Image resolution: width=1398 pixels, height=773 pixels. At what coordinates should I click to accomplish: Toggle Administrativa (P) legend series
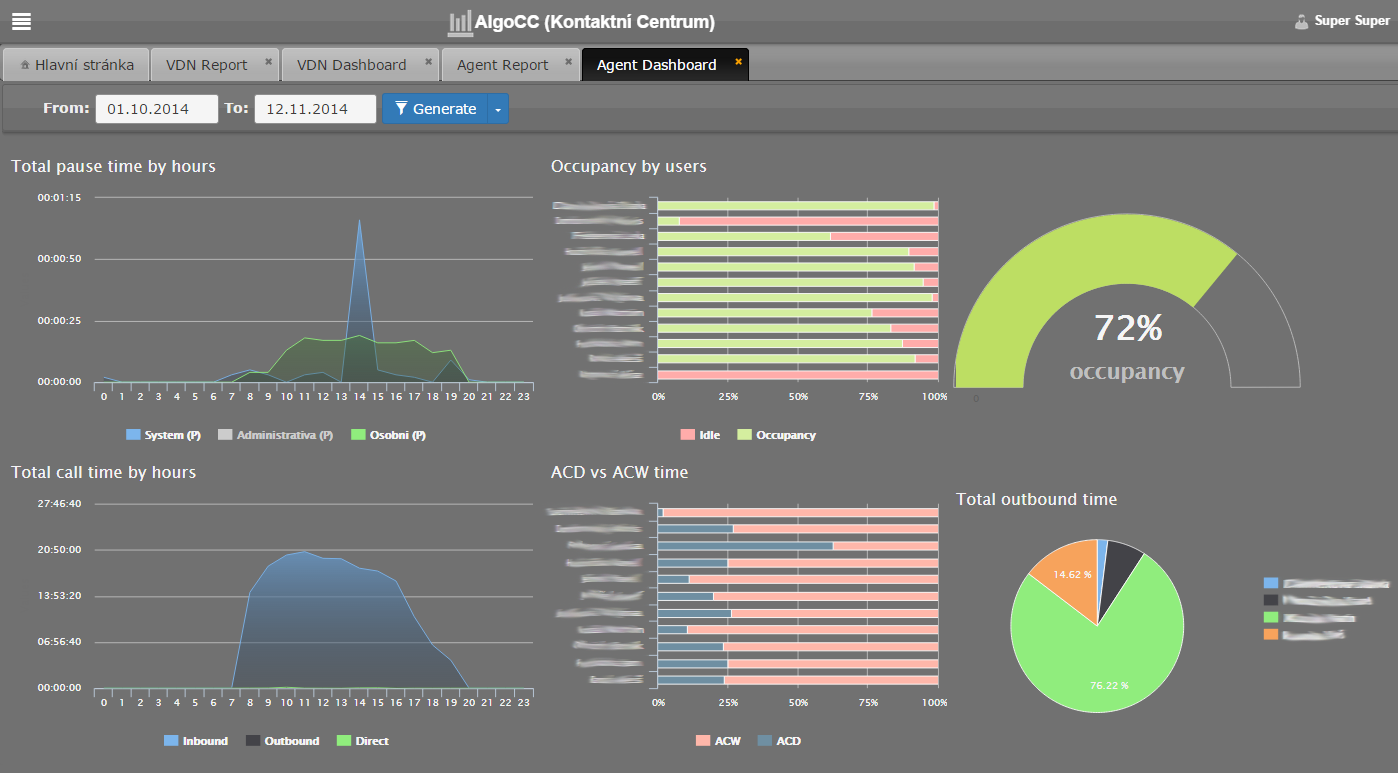click(x=275, y=435)
